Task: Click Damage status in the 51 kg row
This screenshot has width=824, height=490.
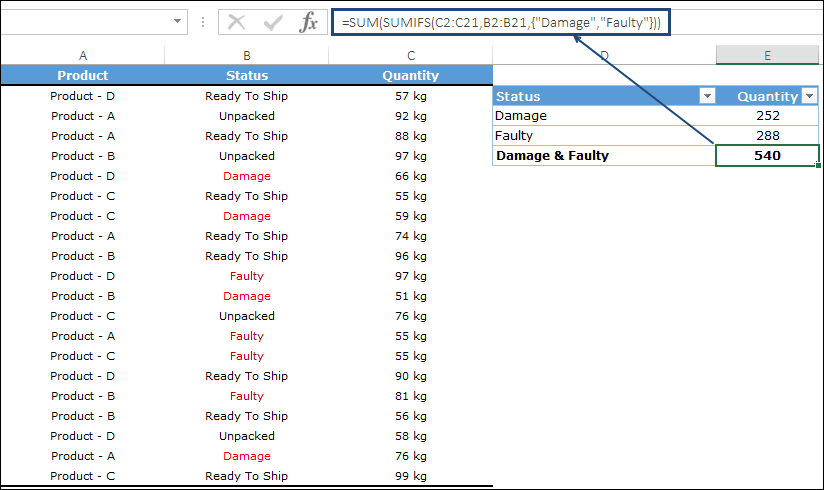Action: [x=246, y=295]
